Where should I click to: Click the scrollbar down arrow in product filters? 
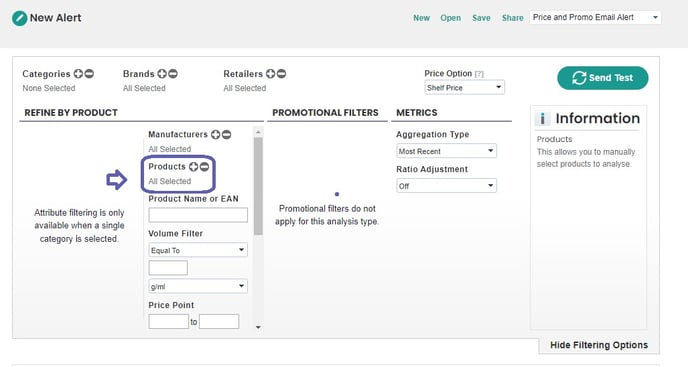[x=258, y=327]
